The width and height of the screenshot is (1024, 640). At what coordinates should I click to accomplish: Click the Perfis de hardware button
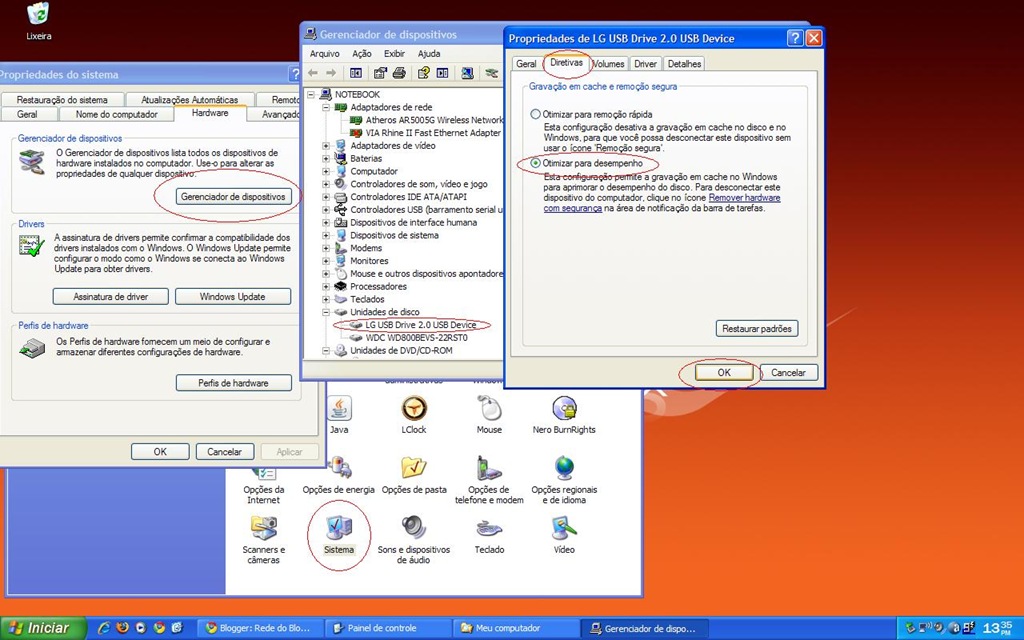tap(233, 383)
